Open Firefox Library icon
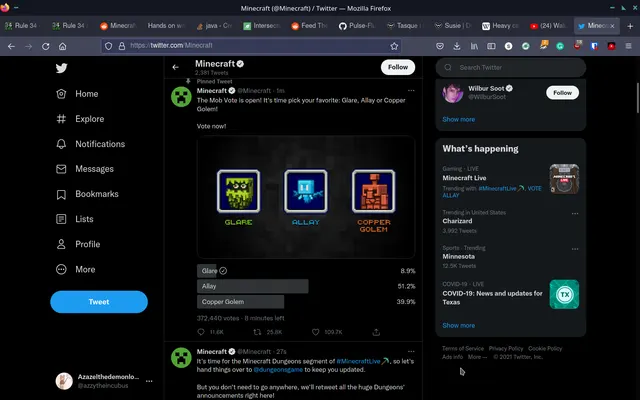This screenshot has width=640, height=400. [474, 46]
